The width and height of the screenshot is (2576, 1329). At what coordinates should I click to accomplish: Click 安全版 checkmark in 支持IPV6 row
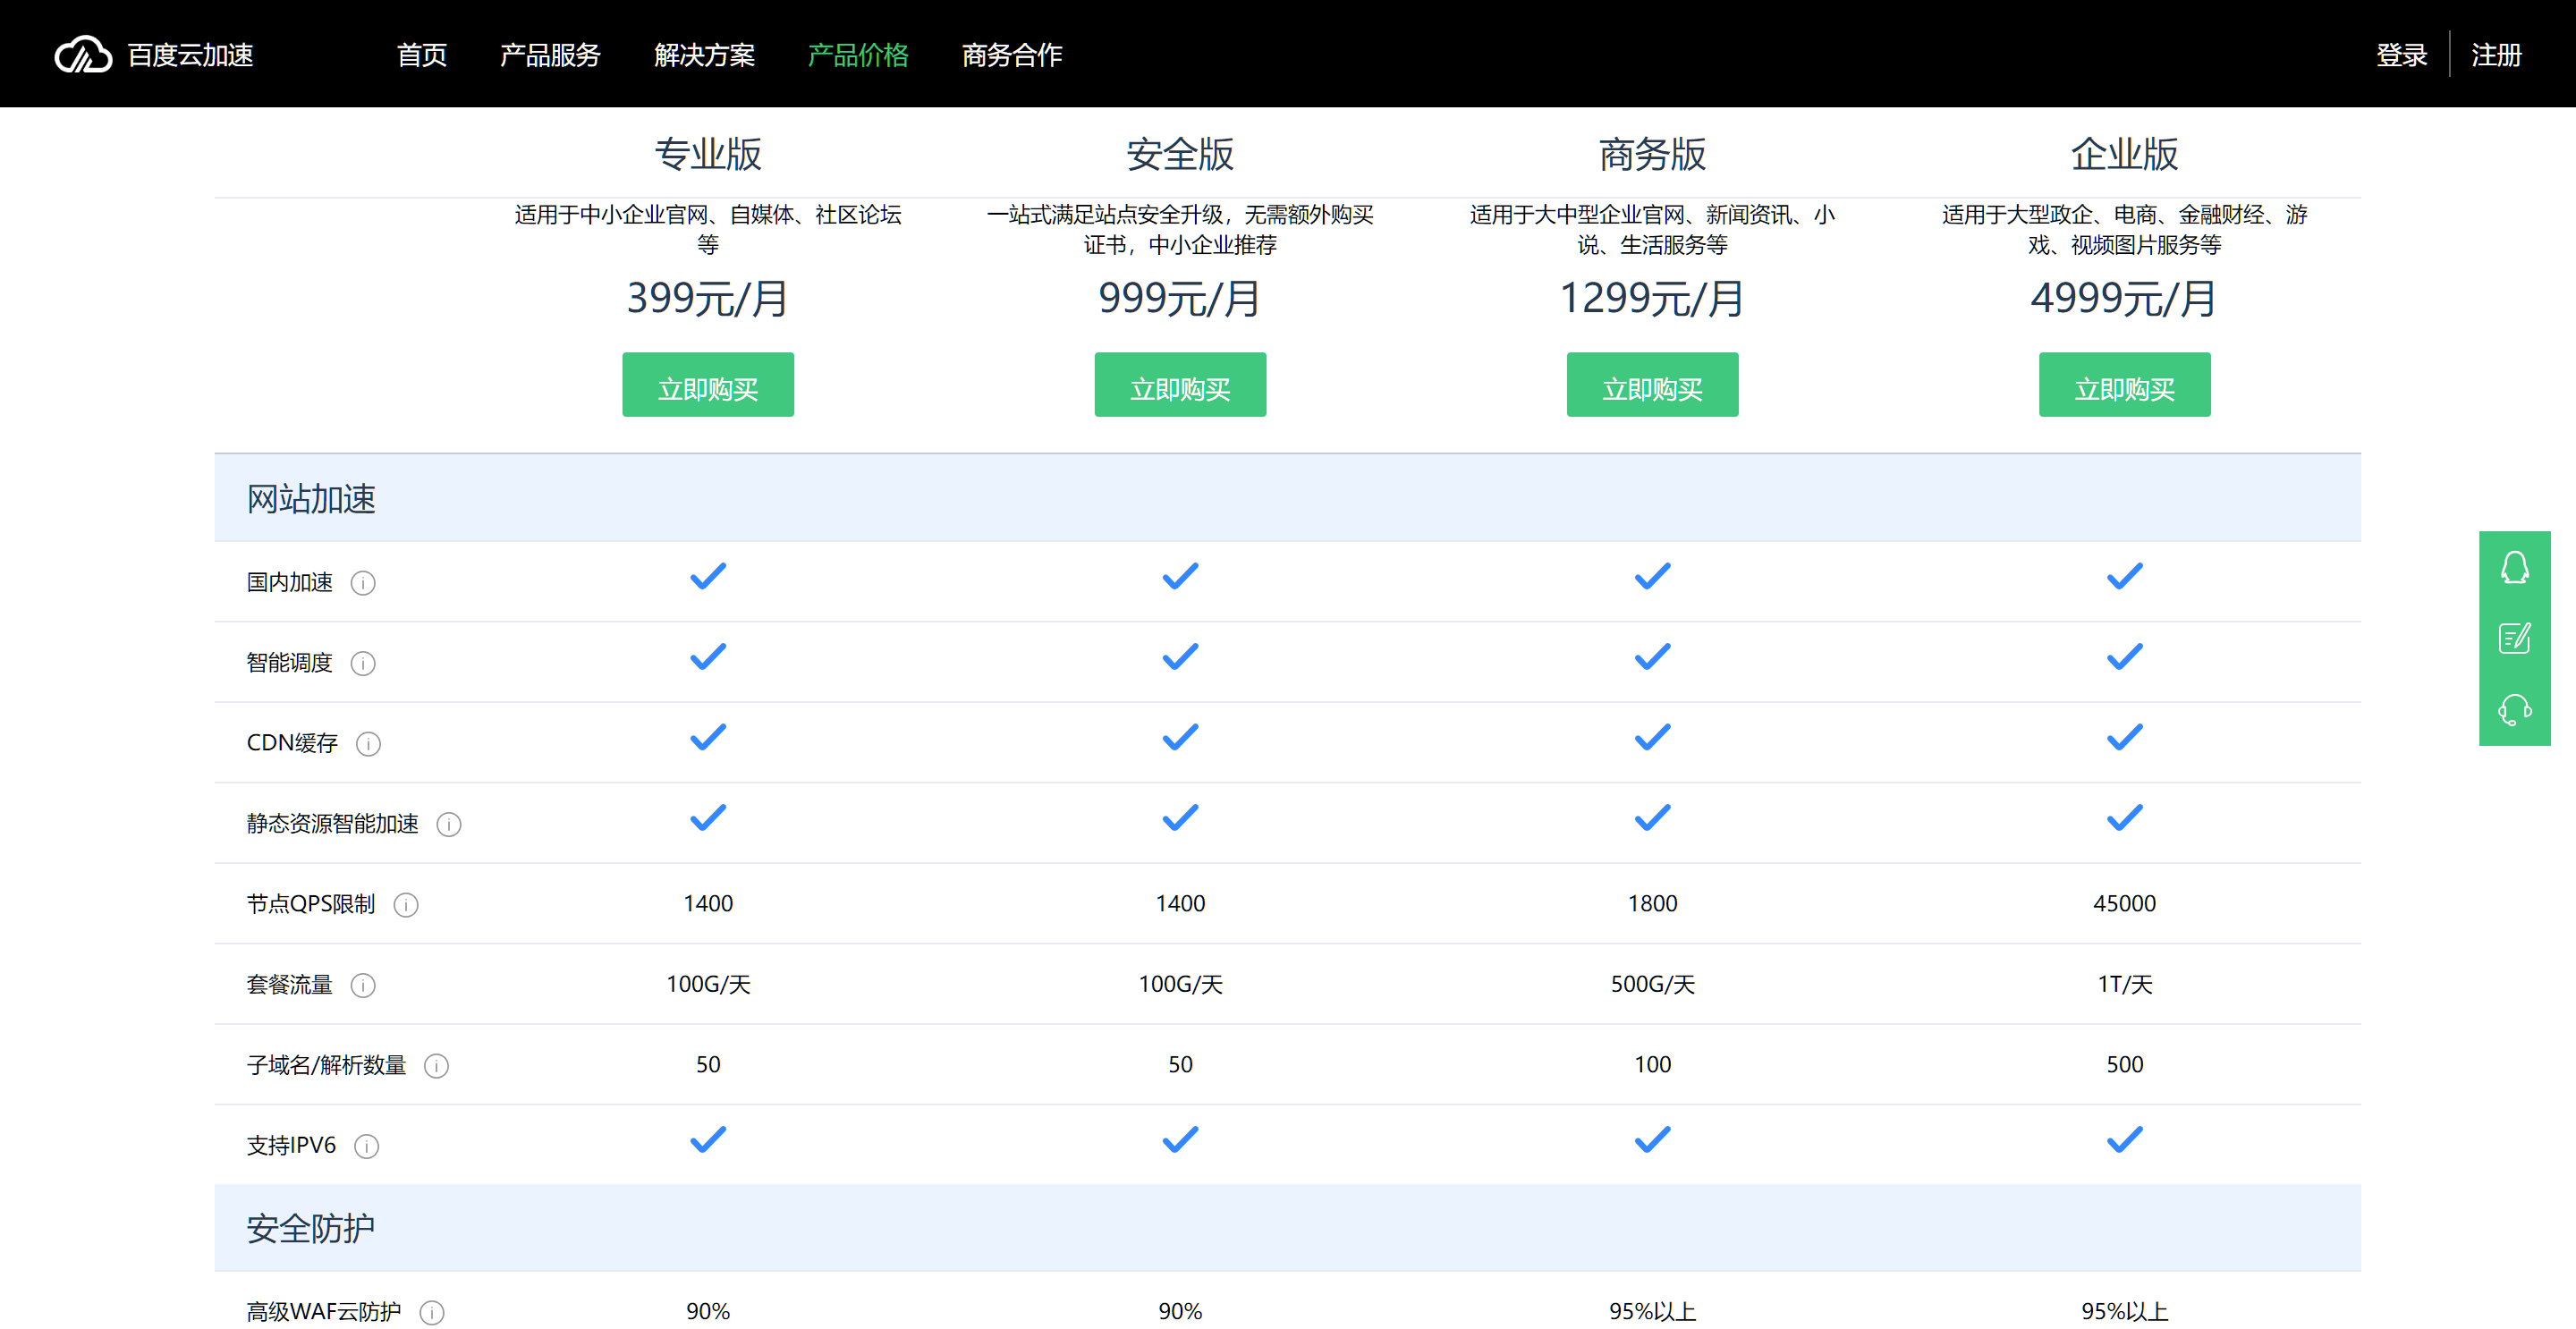(x=1180, y=1140)
